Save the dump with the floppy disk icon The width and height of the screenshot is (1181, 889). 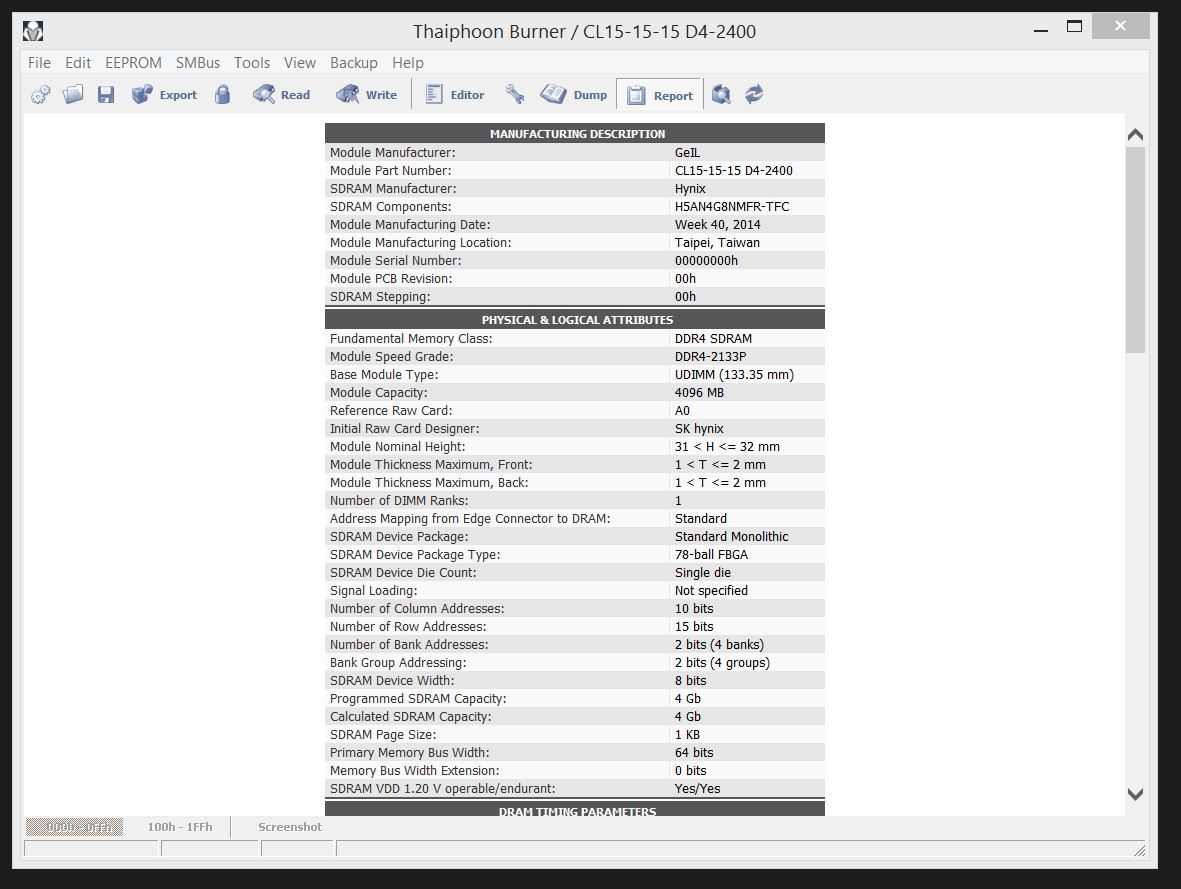(106, 95)
